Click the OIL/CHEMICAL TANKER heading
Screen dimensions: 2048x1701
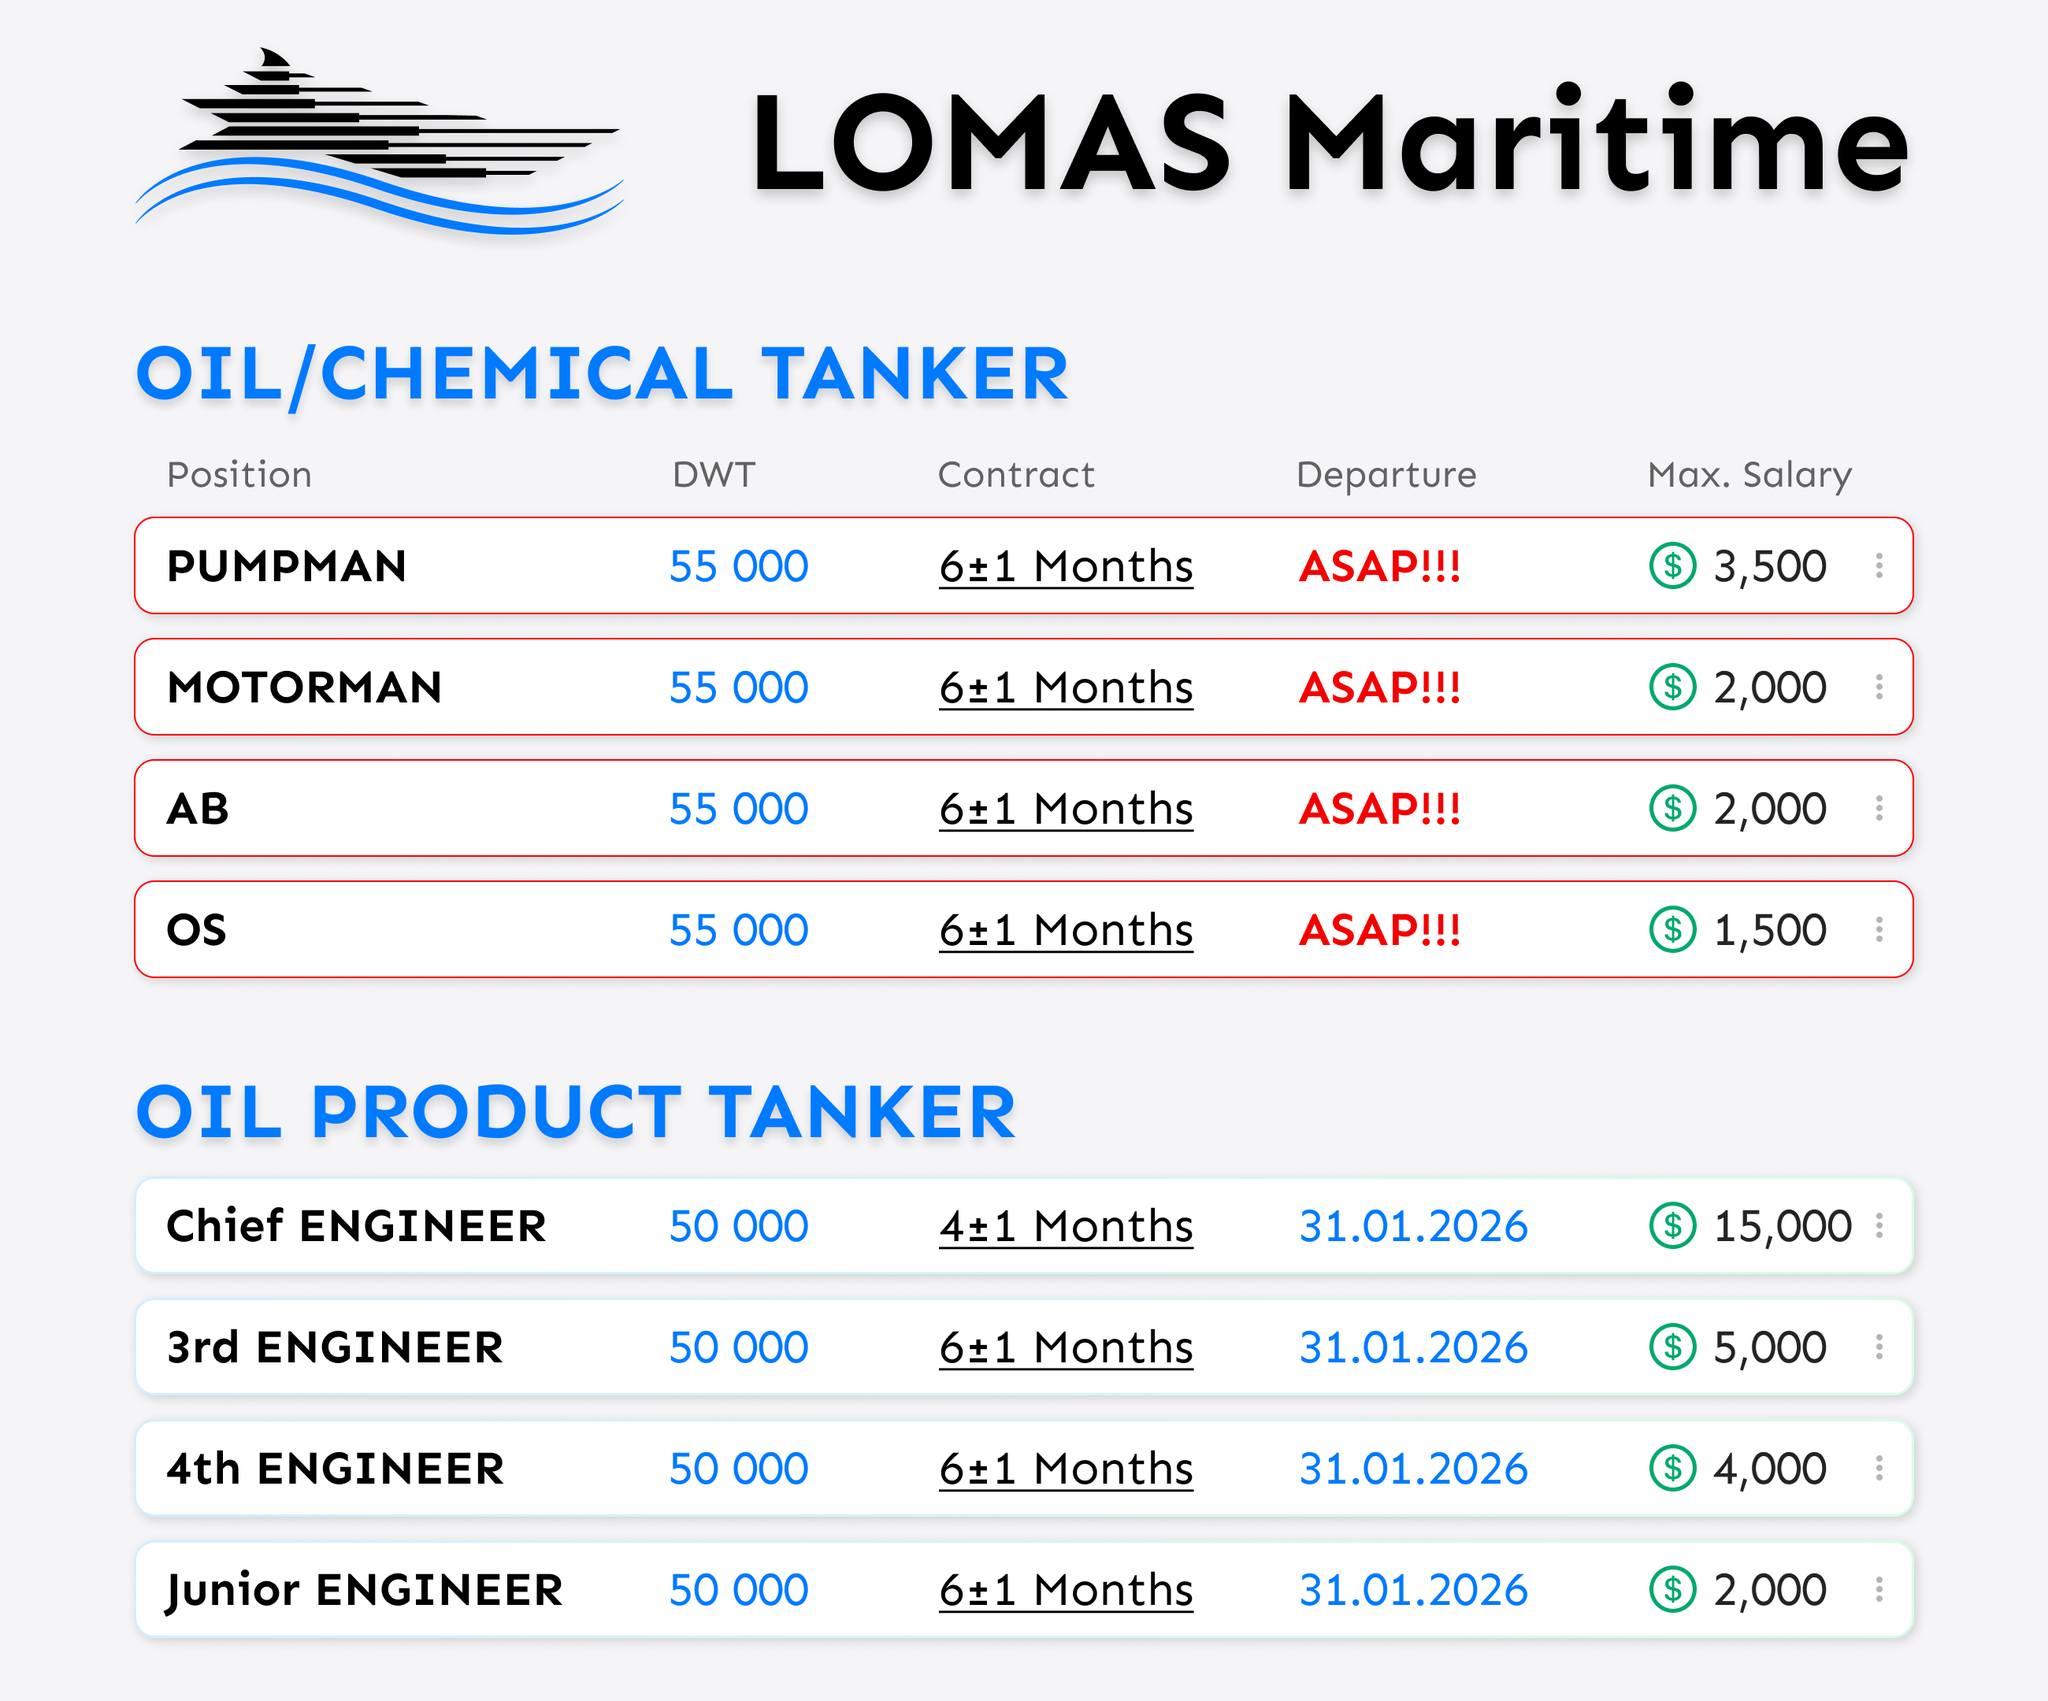click(602, 374)
